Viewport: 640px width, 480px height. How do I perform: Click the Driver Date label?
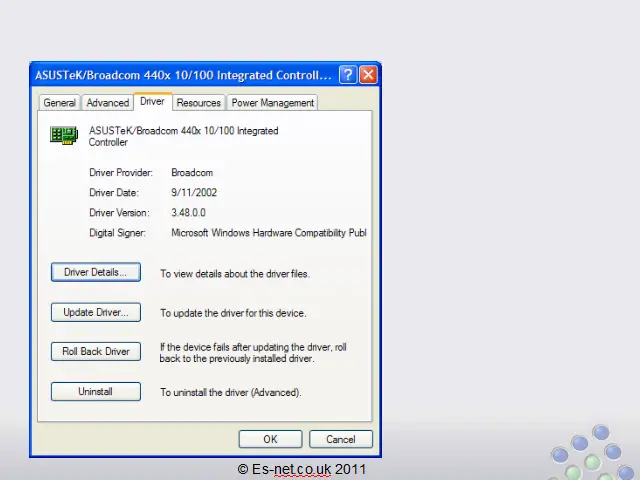pos(114,193)
